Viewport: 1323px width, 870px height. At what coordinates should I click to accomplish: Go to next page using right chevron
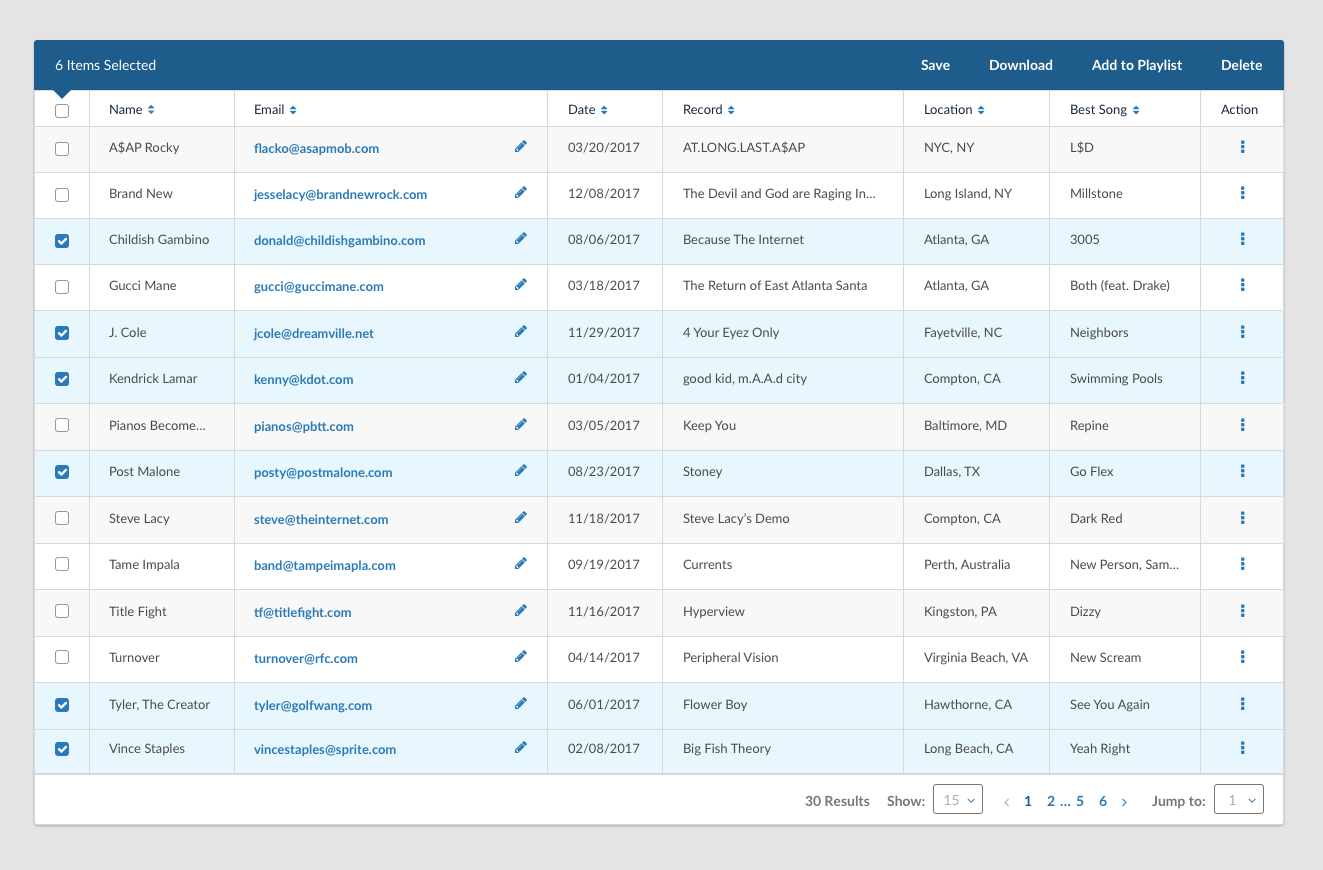pos(1124,802)
